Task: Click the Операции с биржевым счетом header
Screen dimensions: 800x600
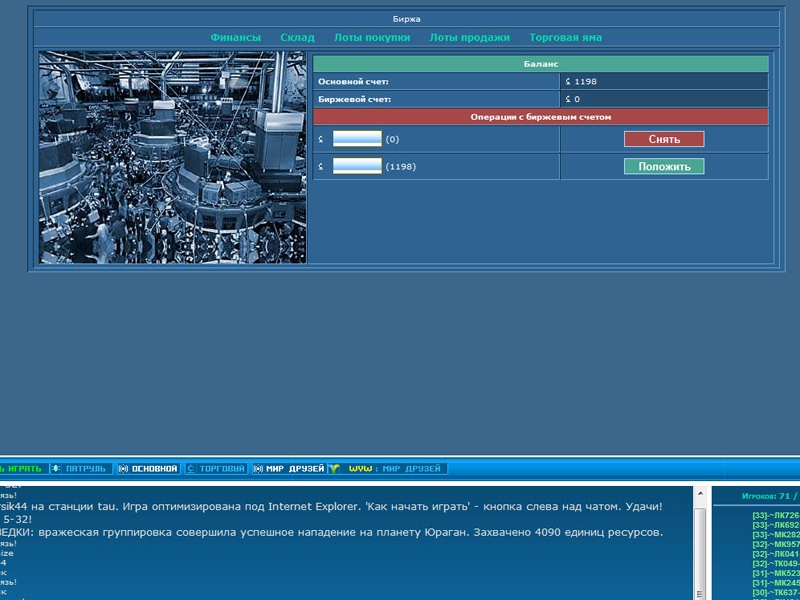Action: [x=541, y=117]
